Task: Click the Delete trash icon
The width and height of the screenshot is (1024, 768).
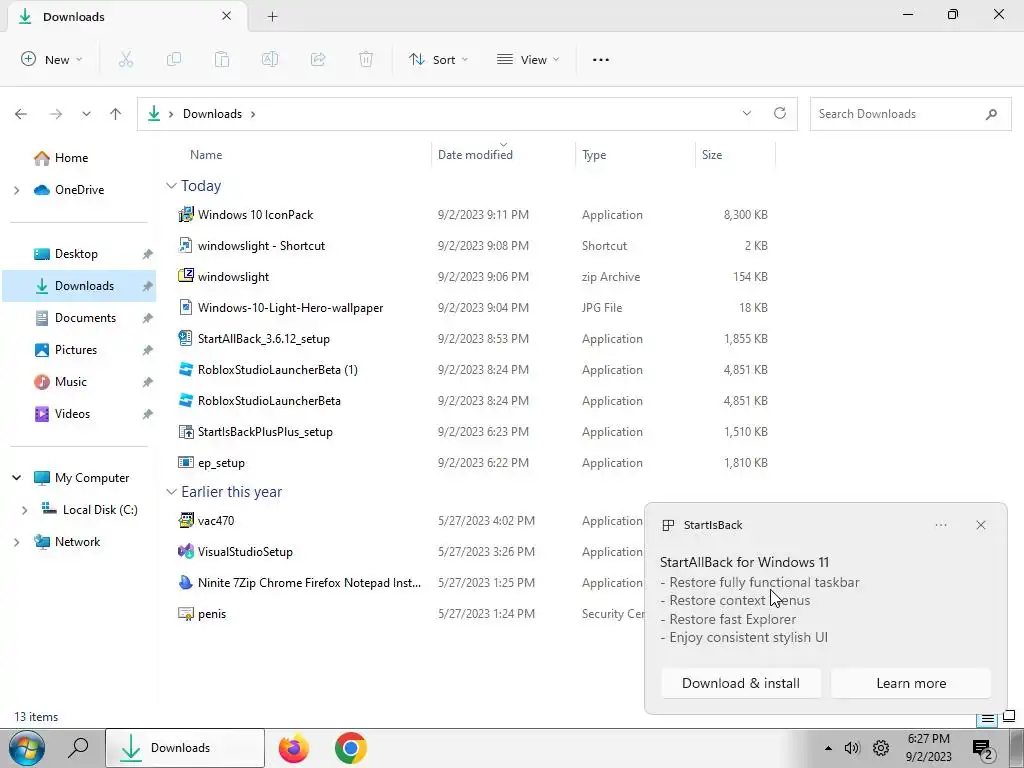Action: 366,59
